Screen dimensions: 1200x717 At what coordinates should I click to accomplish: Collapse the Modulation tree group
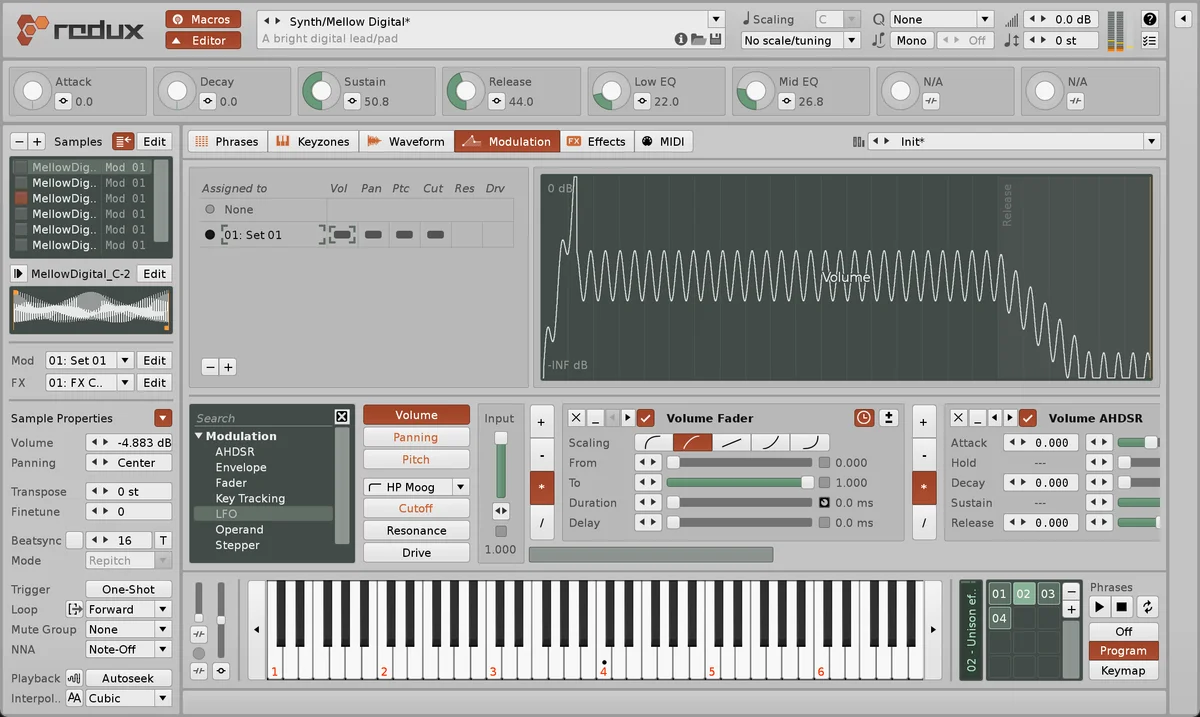[199, 436]
